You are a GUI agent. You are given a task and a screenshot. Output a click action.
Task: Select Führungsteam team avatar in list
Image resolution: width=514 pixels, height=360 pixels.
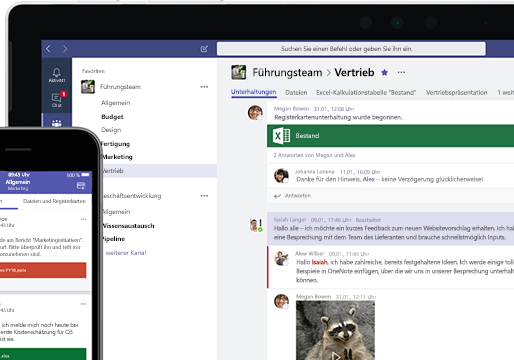(88, 87)
